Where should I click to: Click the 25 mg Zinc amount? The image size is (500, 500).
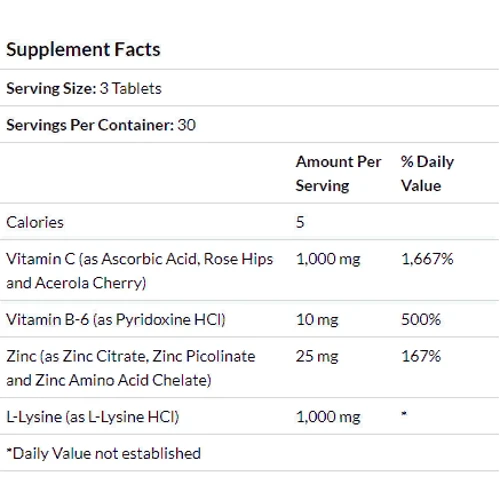317,356
